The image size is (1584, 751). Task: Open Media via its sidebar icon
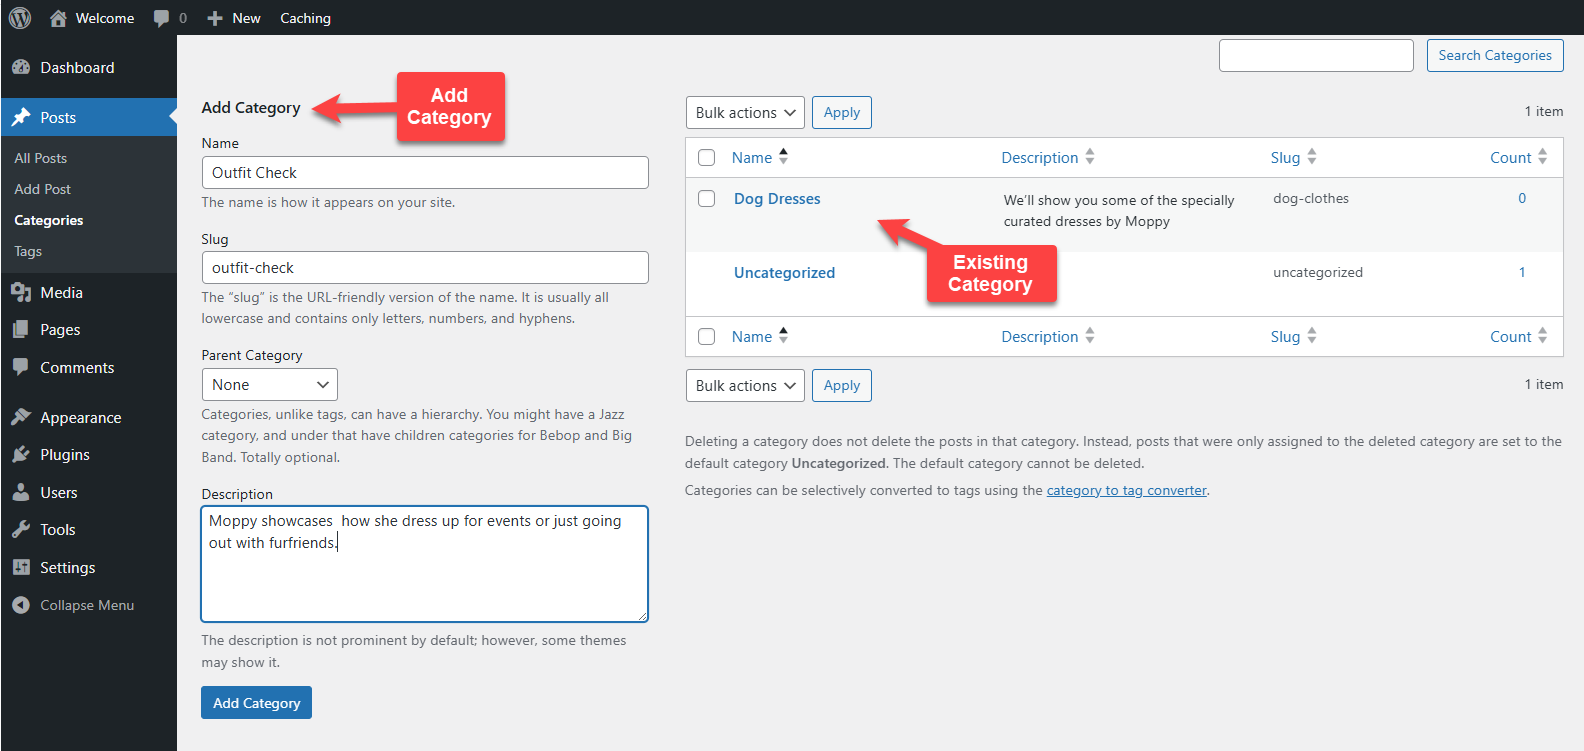(21, 292)
